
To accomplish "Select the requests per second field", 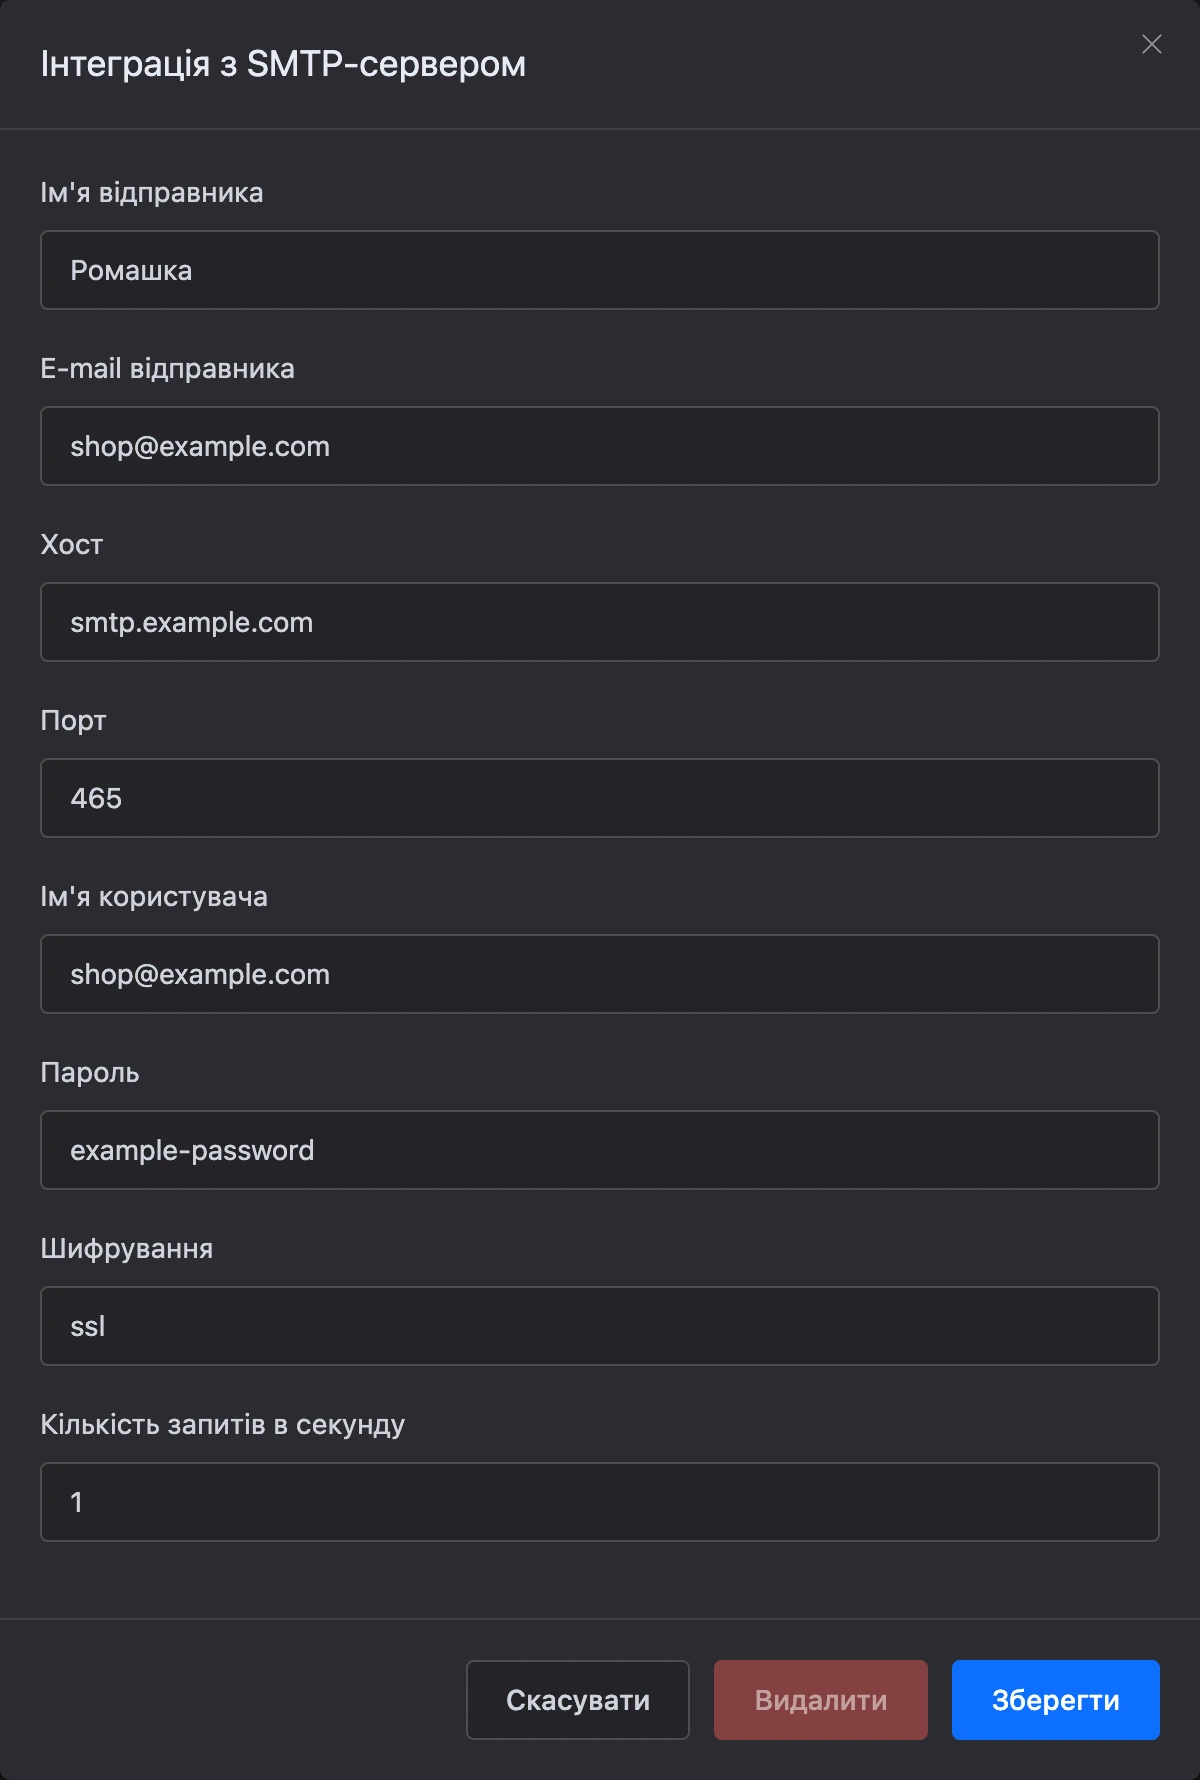I will [600, 1502].
